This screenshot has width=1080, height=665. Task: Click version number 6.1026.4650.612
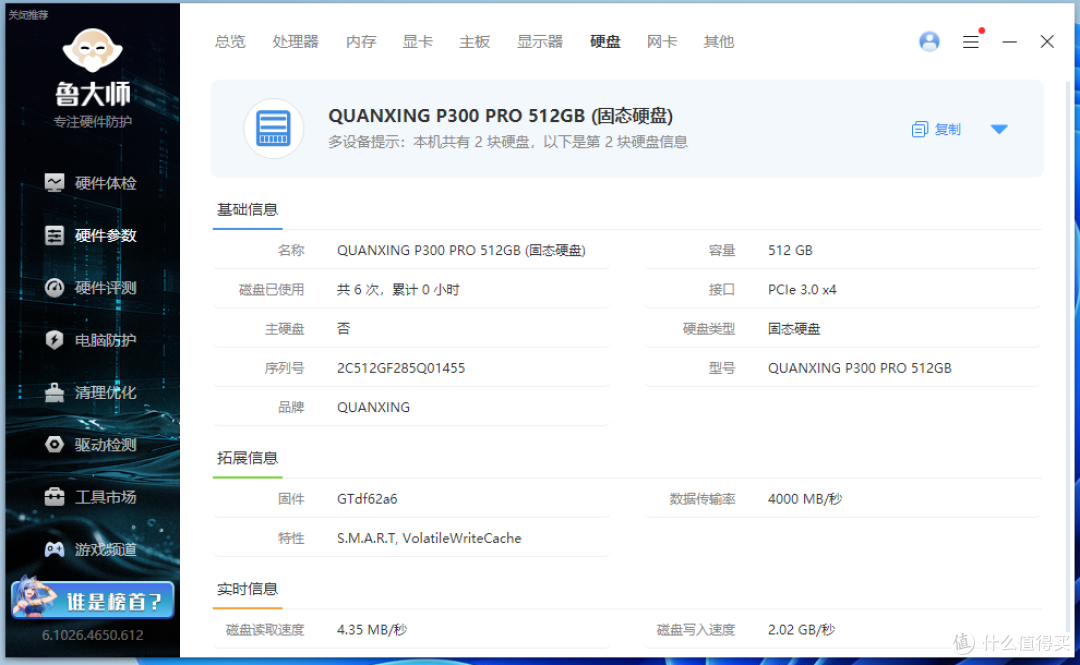tap(92, 635)
